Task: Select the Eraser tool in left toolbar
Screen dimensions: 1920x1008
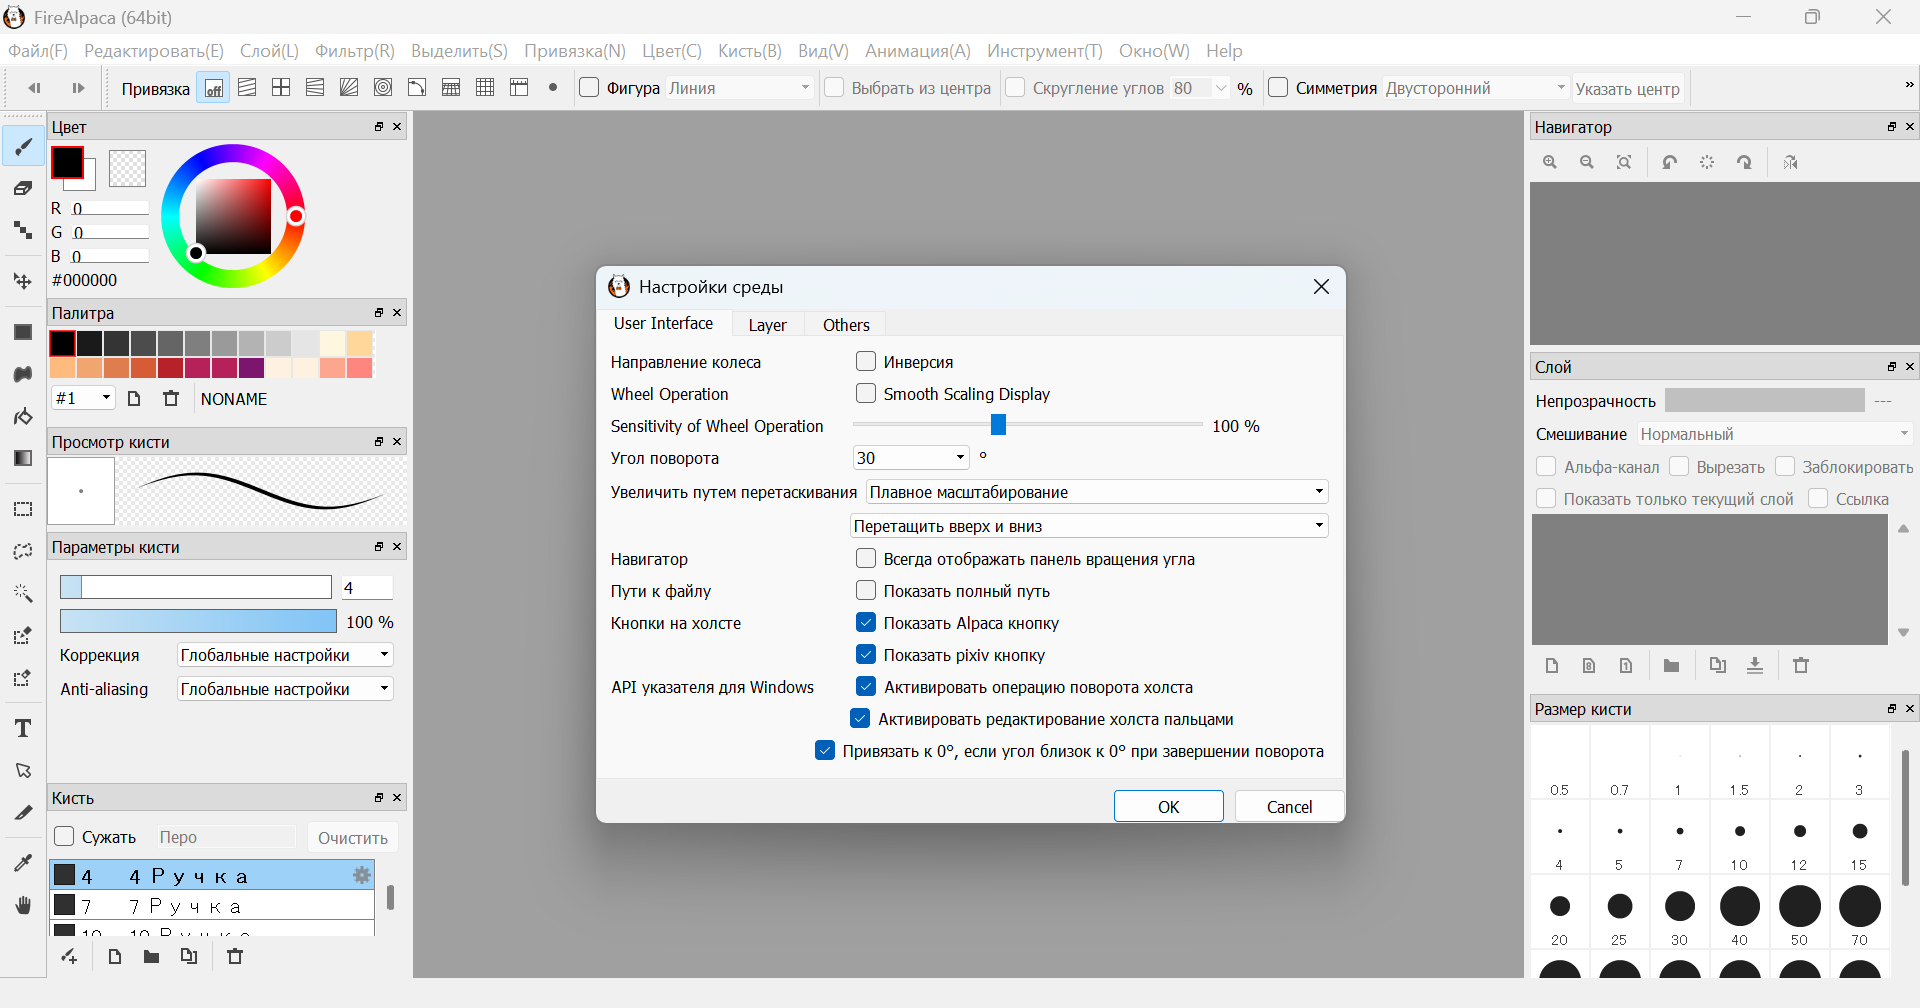Action: (x=23, y=188)
